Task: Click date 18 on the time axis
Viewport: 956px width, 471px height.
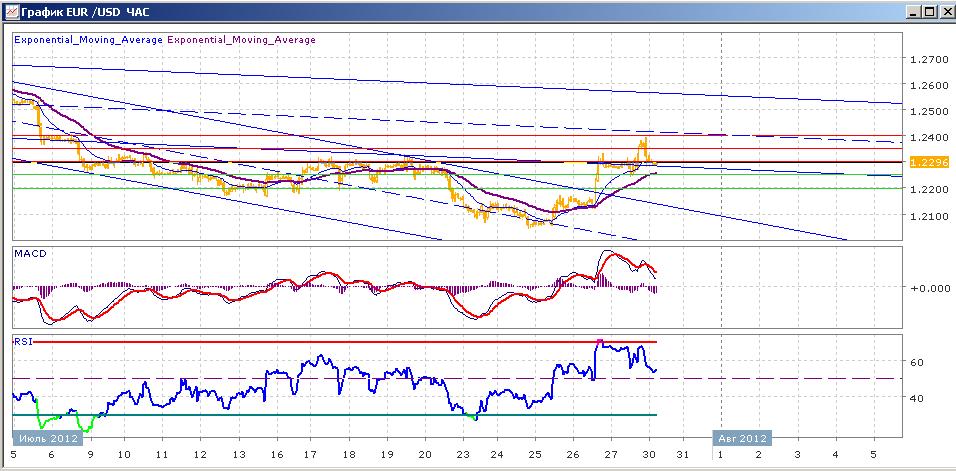Action: [x=349, y=455]
